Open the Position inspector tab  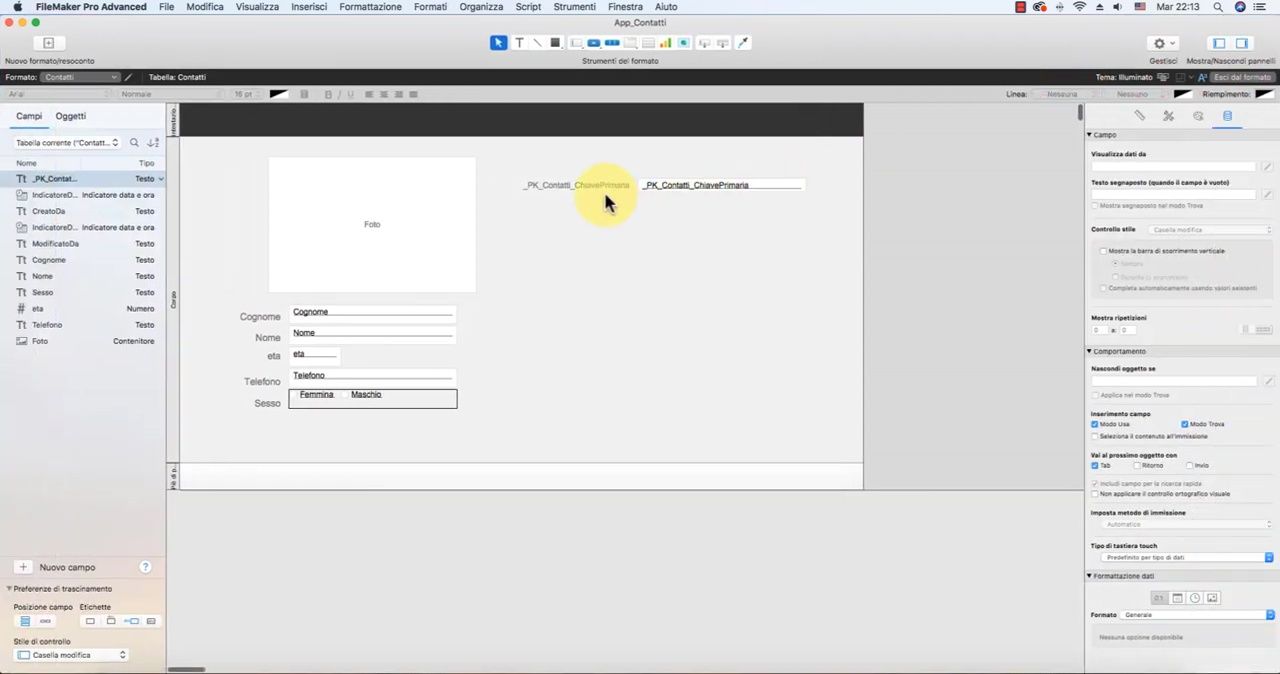pos(1139,116)
